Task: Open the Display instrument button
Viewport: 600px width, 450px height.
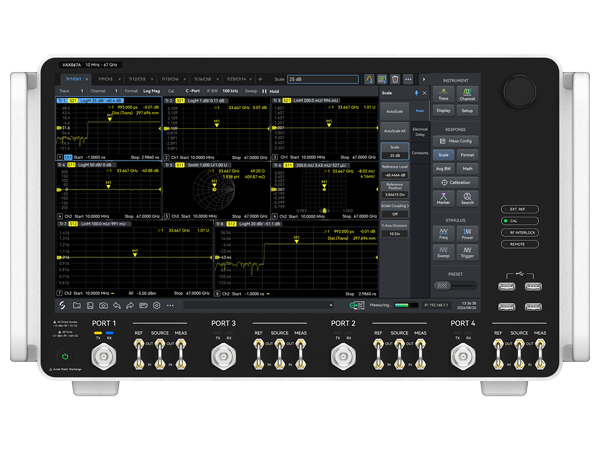Action: tap(443, 111)
